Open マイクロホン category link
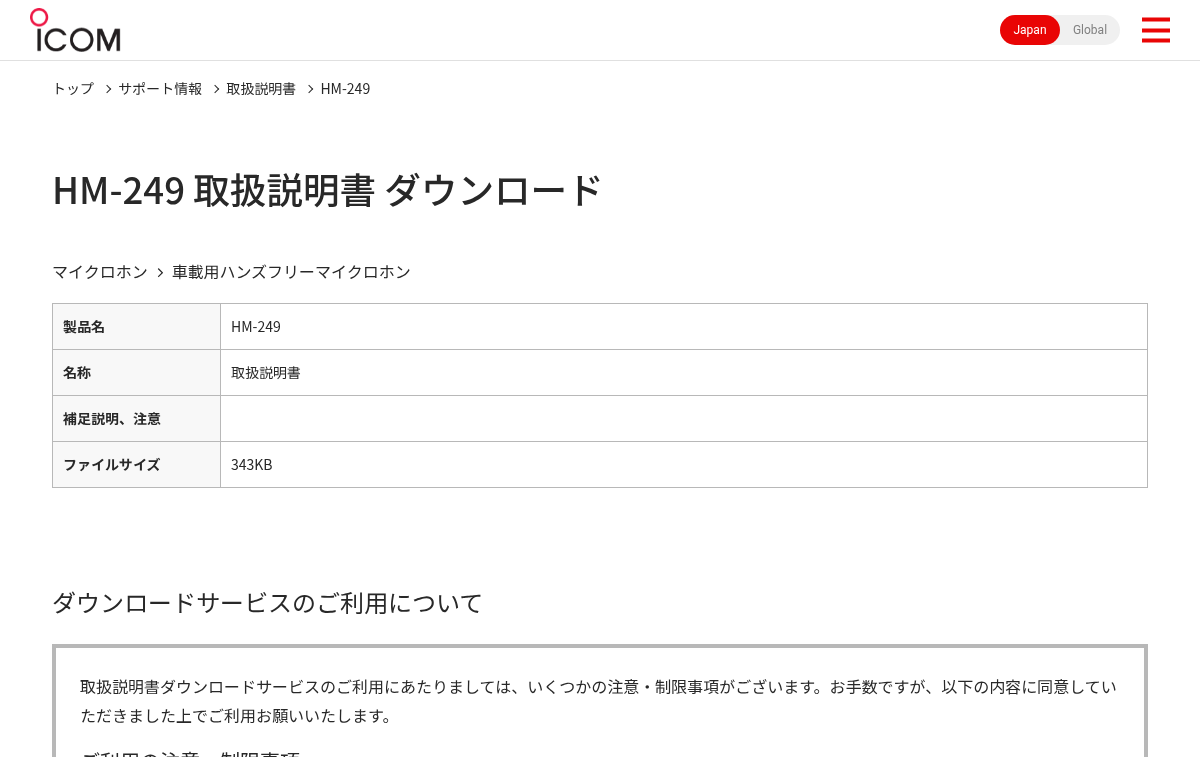This screenshot has width=1200, height=757. [100, 272]
